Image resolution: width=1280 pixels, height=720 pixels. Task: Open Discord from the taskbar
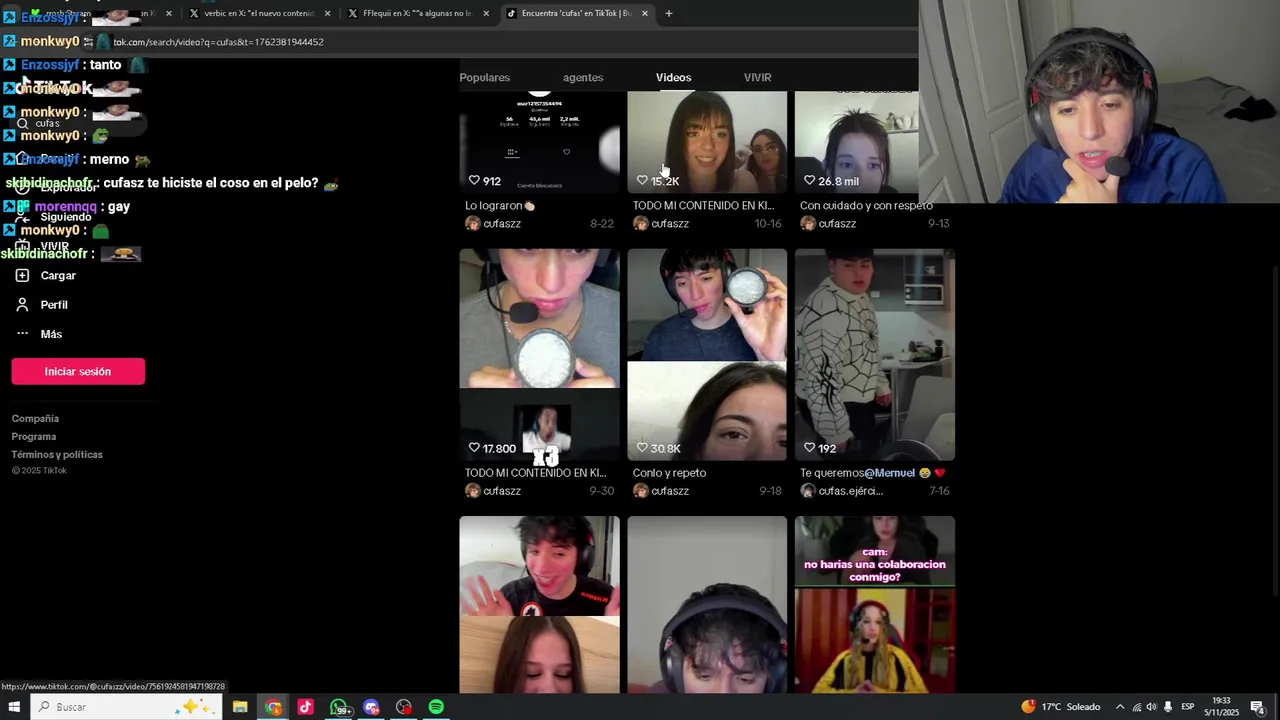[x=371, y=707]
